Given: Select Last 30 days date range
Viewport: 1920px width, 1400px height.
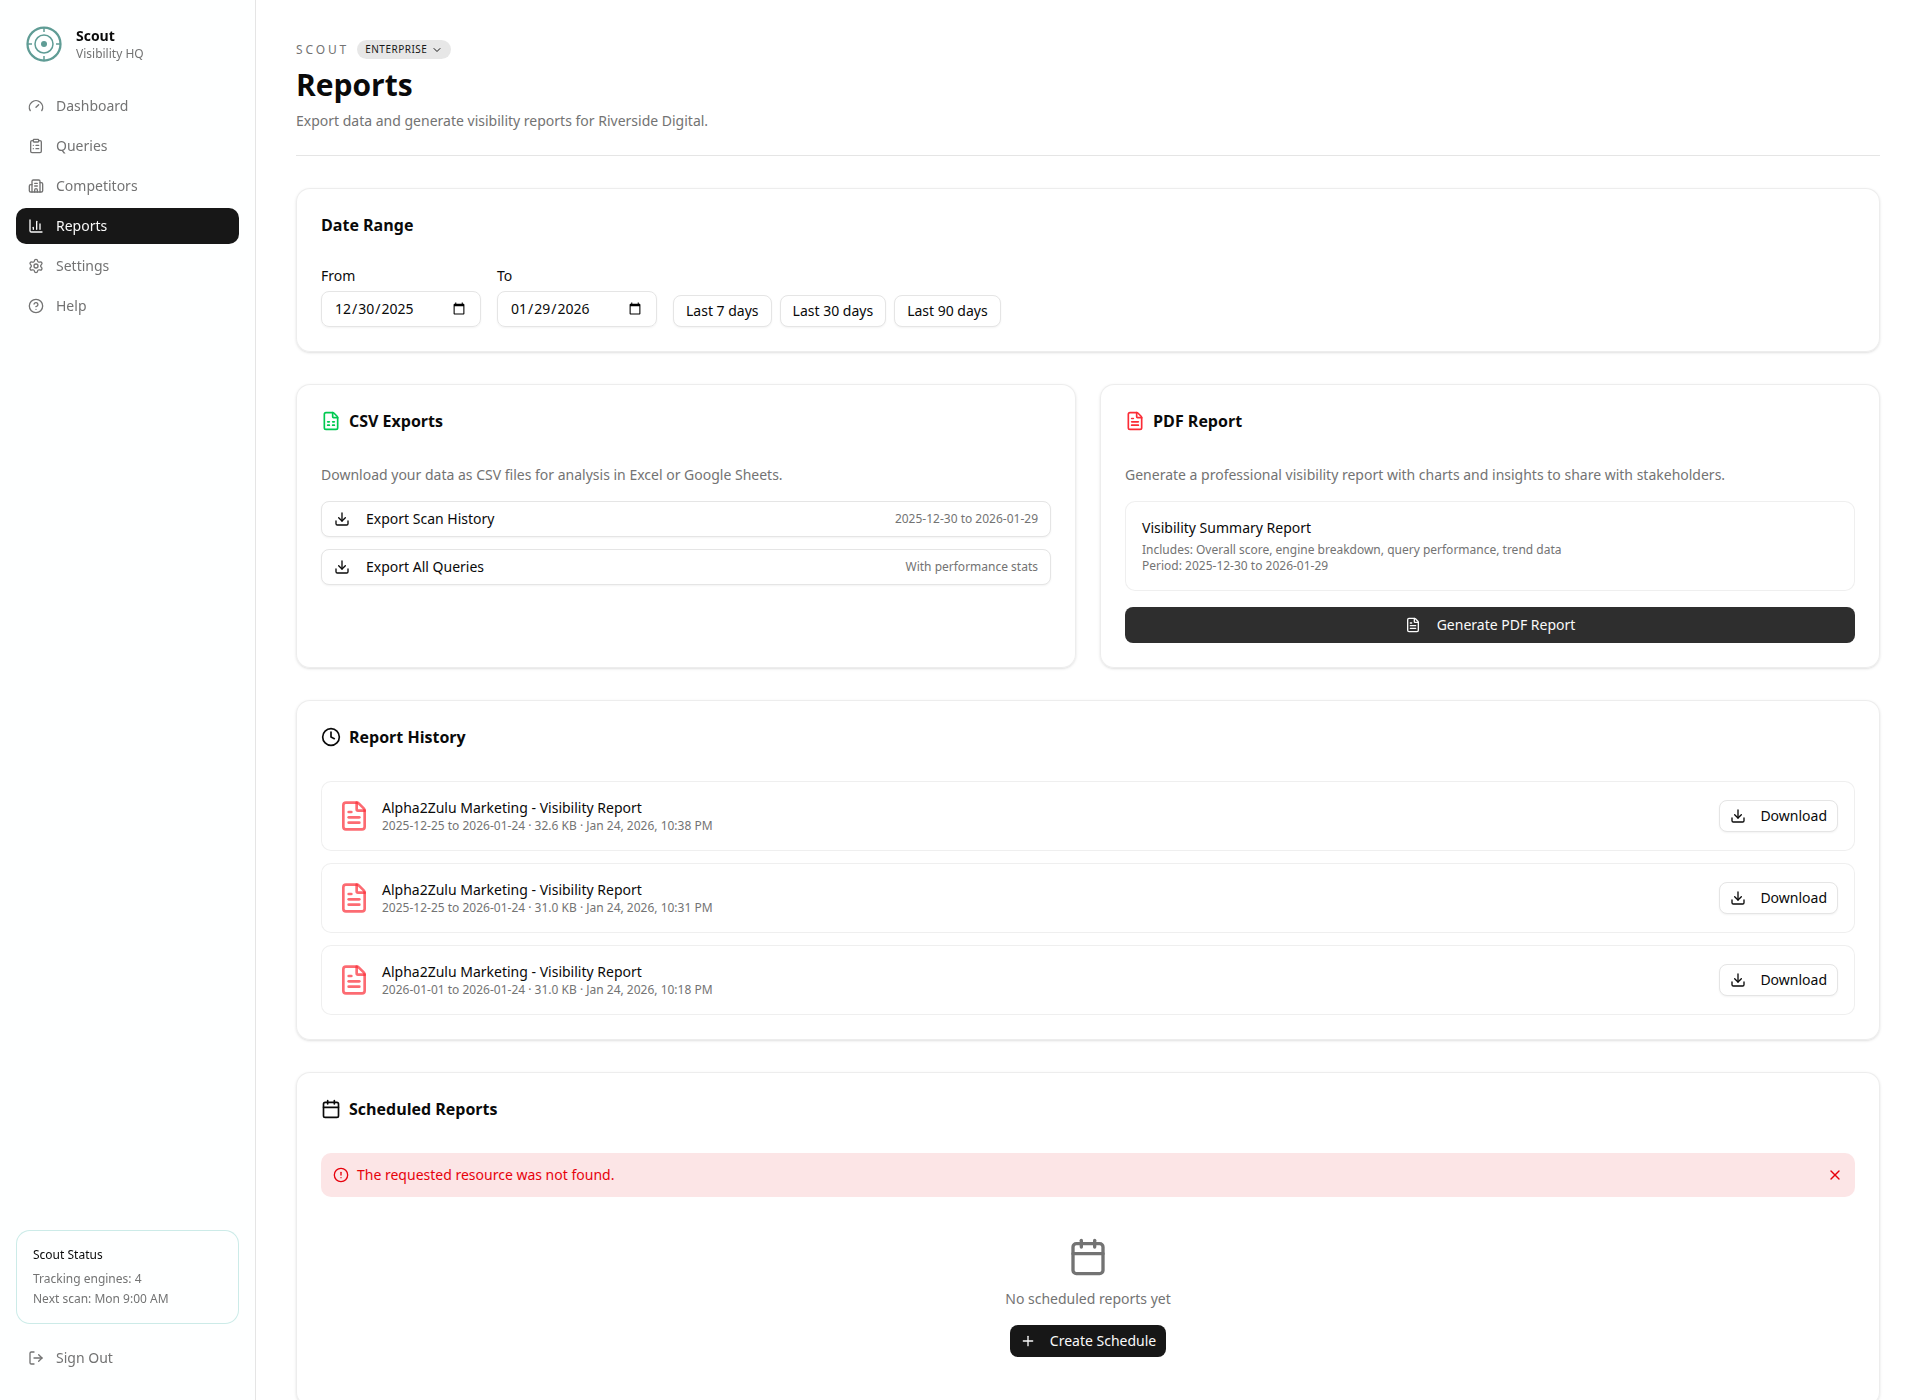Looking at the screenshot, I should tap(832, 310).
